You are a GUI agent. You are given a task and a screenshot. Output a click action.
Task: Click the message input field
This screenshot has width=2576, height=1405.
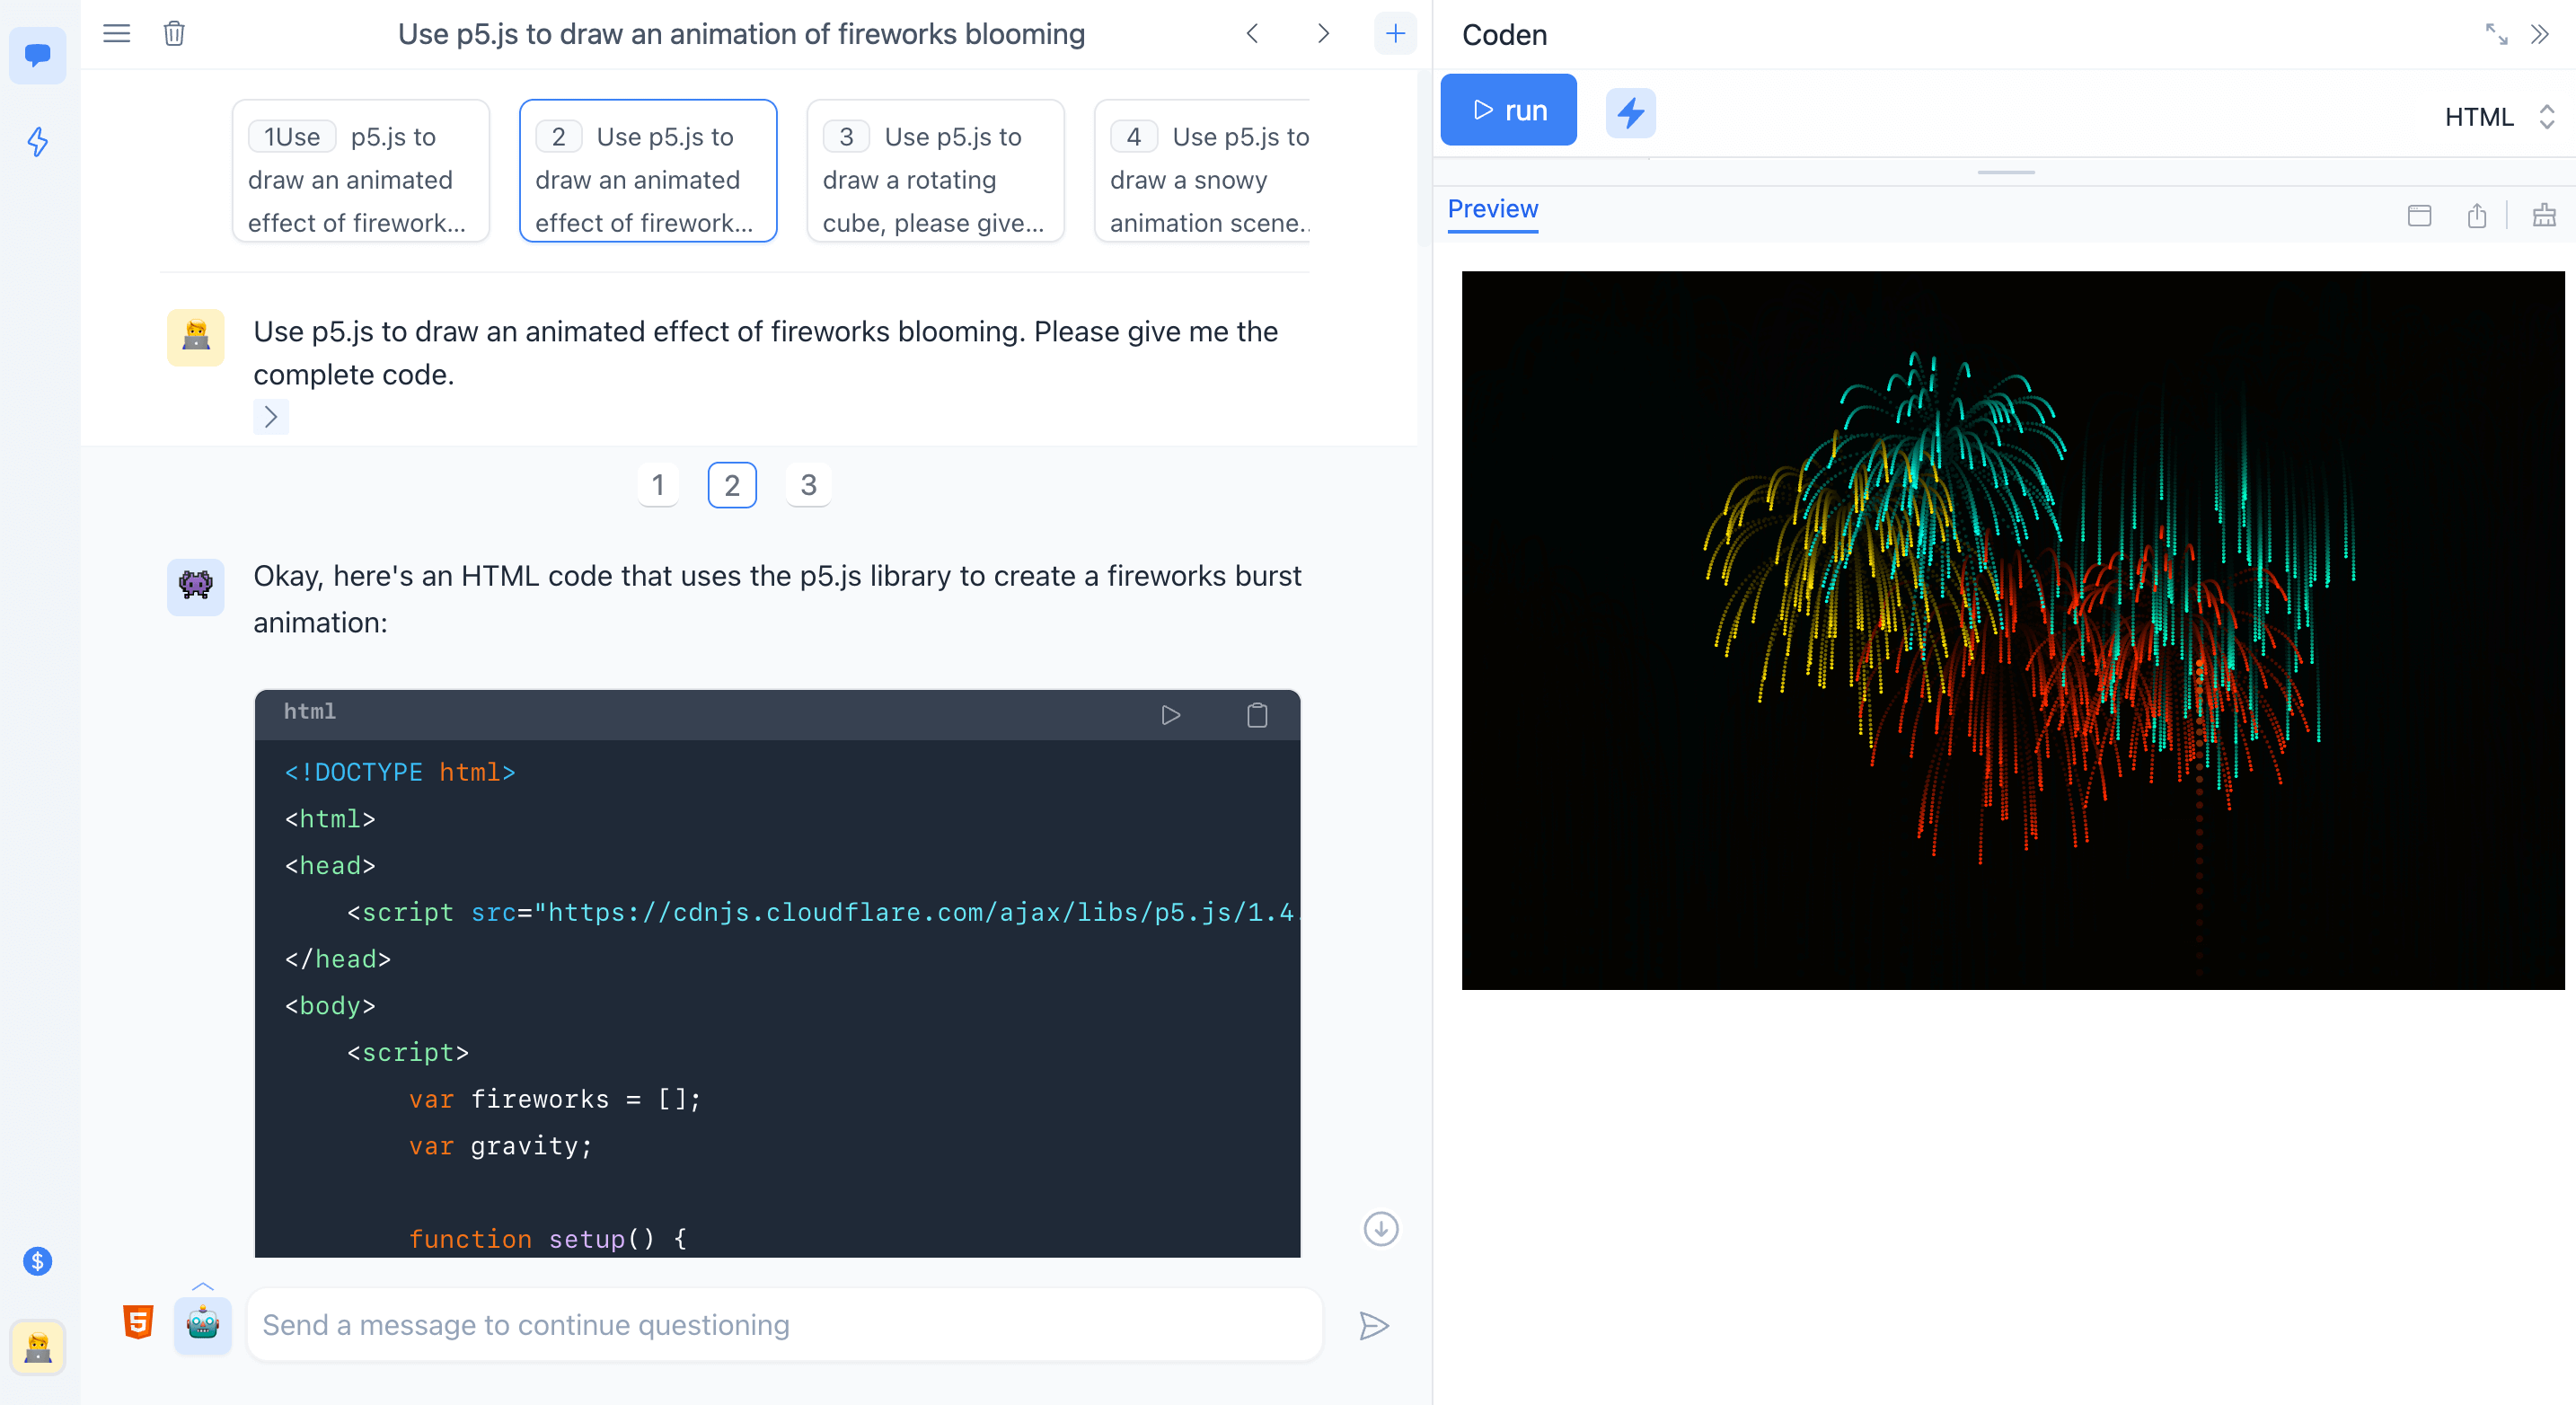tap(785, 1325)
